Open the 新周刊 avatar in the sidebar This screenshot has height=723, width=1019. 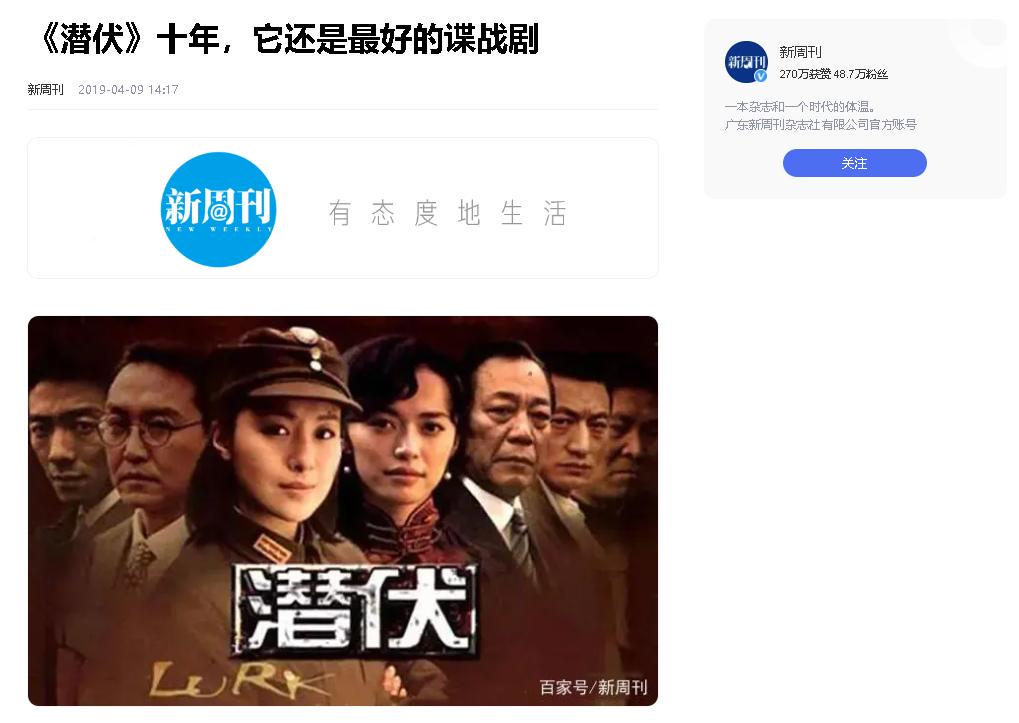pos(746,62)
